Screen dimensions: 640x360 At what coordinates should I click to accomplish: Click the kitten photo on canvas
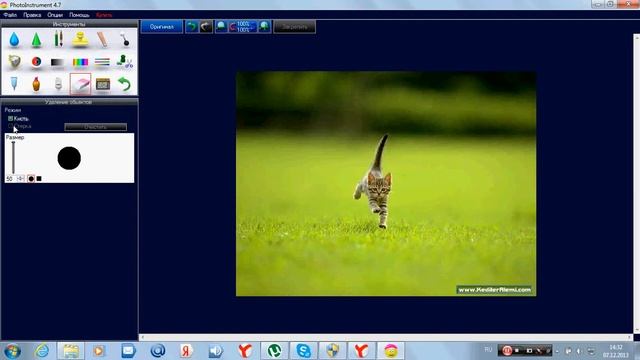(386, 184)
